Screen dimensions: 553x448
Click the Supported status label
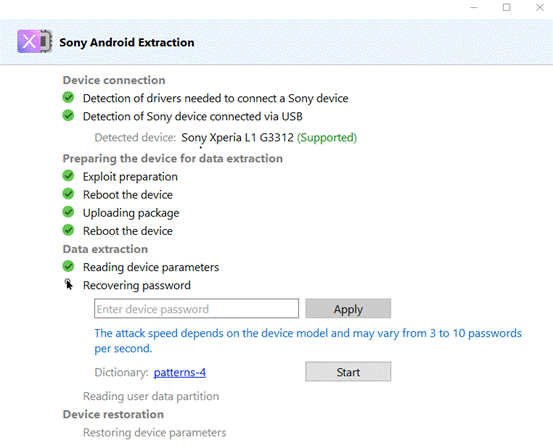click(x=327, y=137)
